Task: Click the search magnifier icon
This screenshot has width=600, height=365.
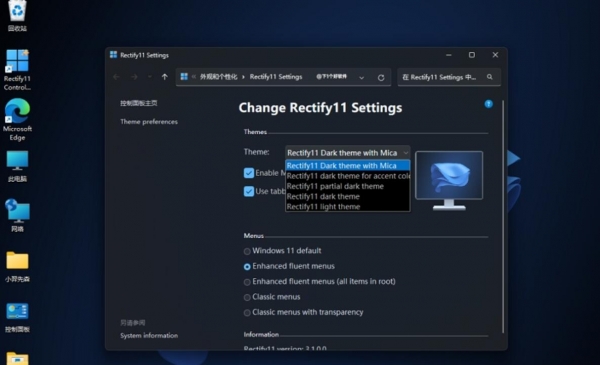Action: [x=489, y=77]
